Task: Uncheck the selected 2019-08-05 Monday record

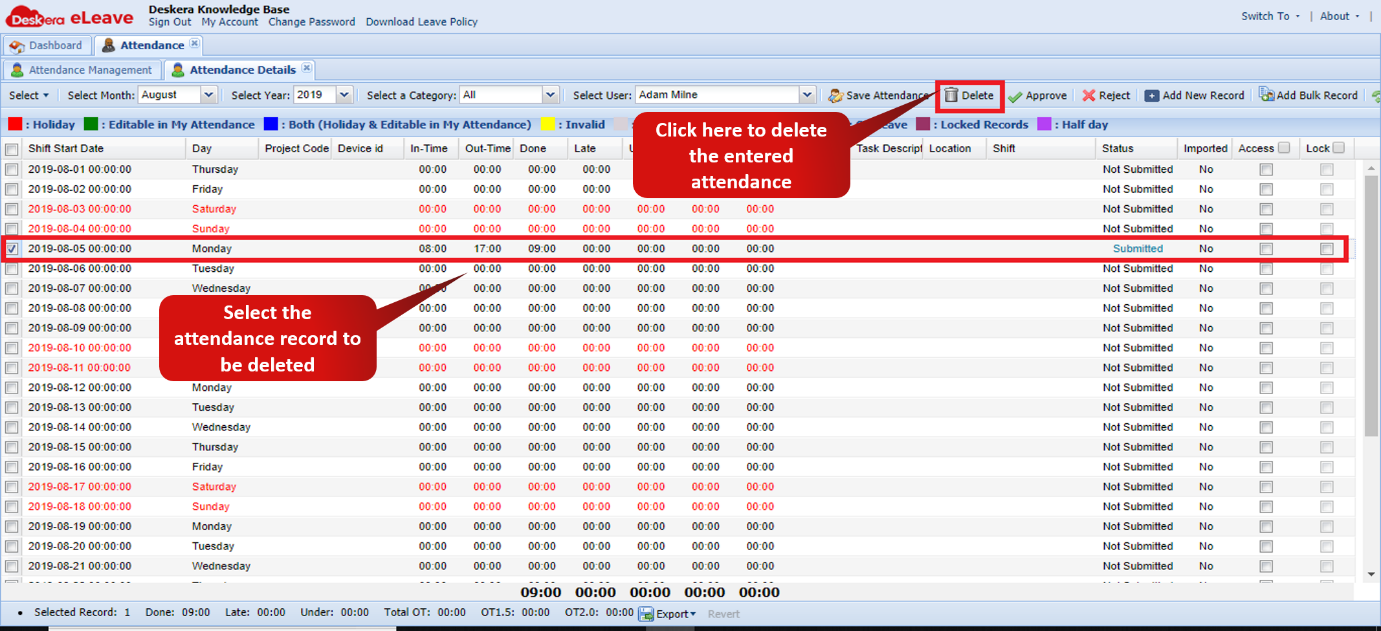Action: (x=13, y=248)
